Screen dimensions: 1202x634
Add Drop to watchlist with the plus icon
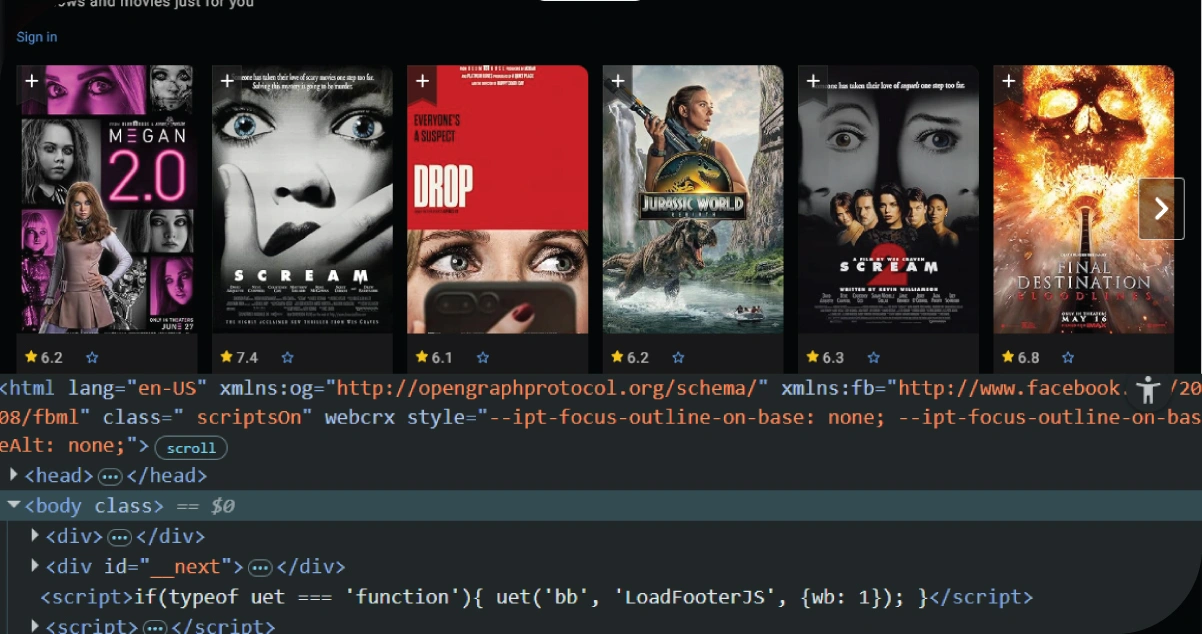(421, 81)
